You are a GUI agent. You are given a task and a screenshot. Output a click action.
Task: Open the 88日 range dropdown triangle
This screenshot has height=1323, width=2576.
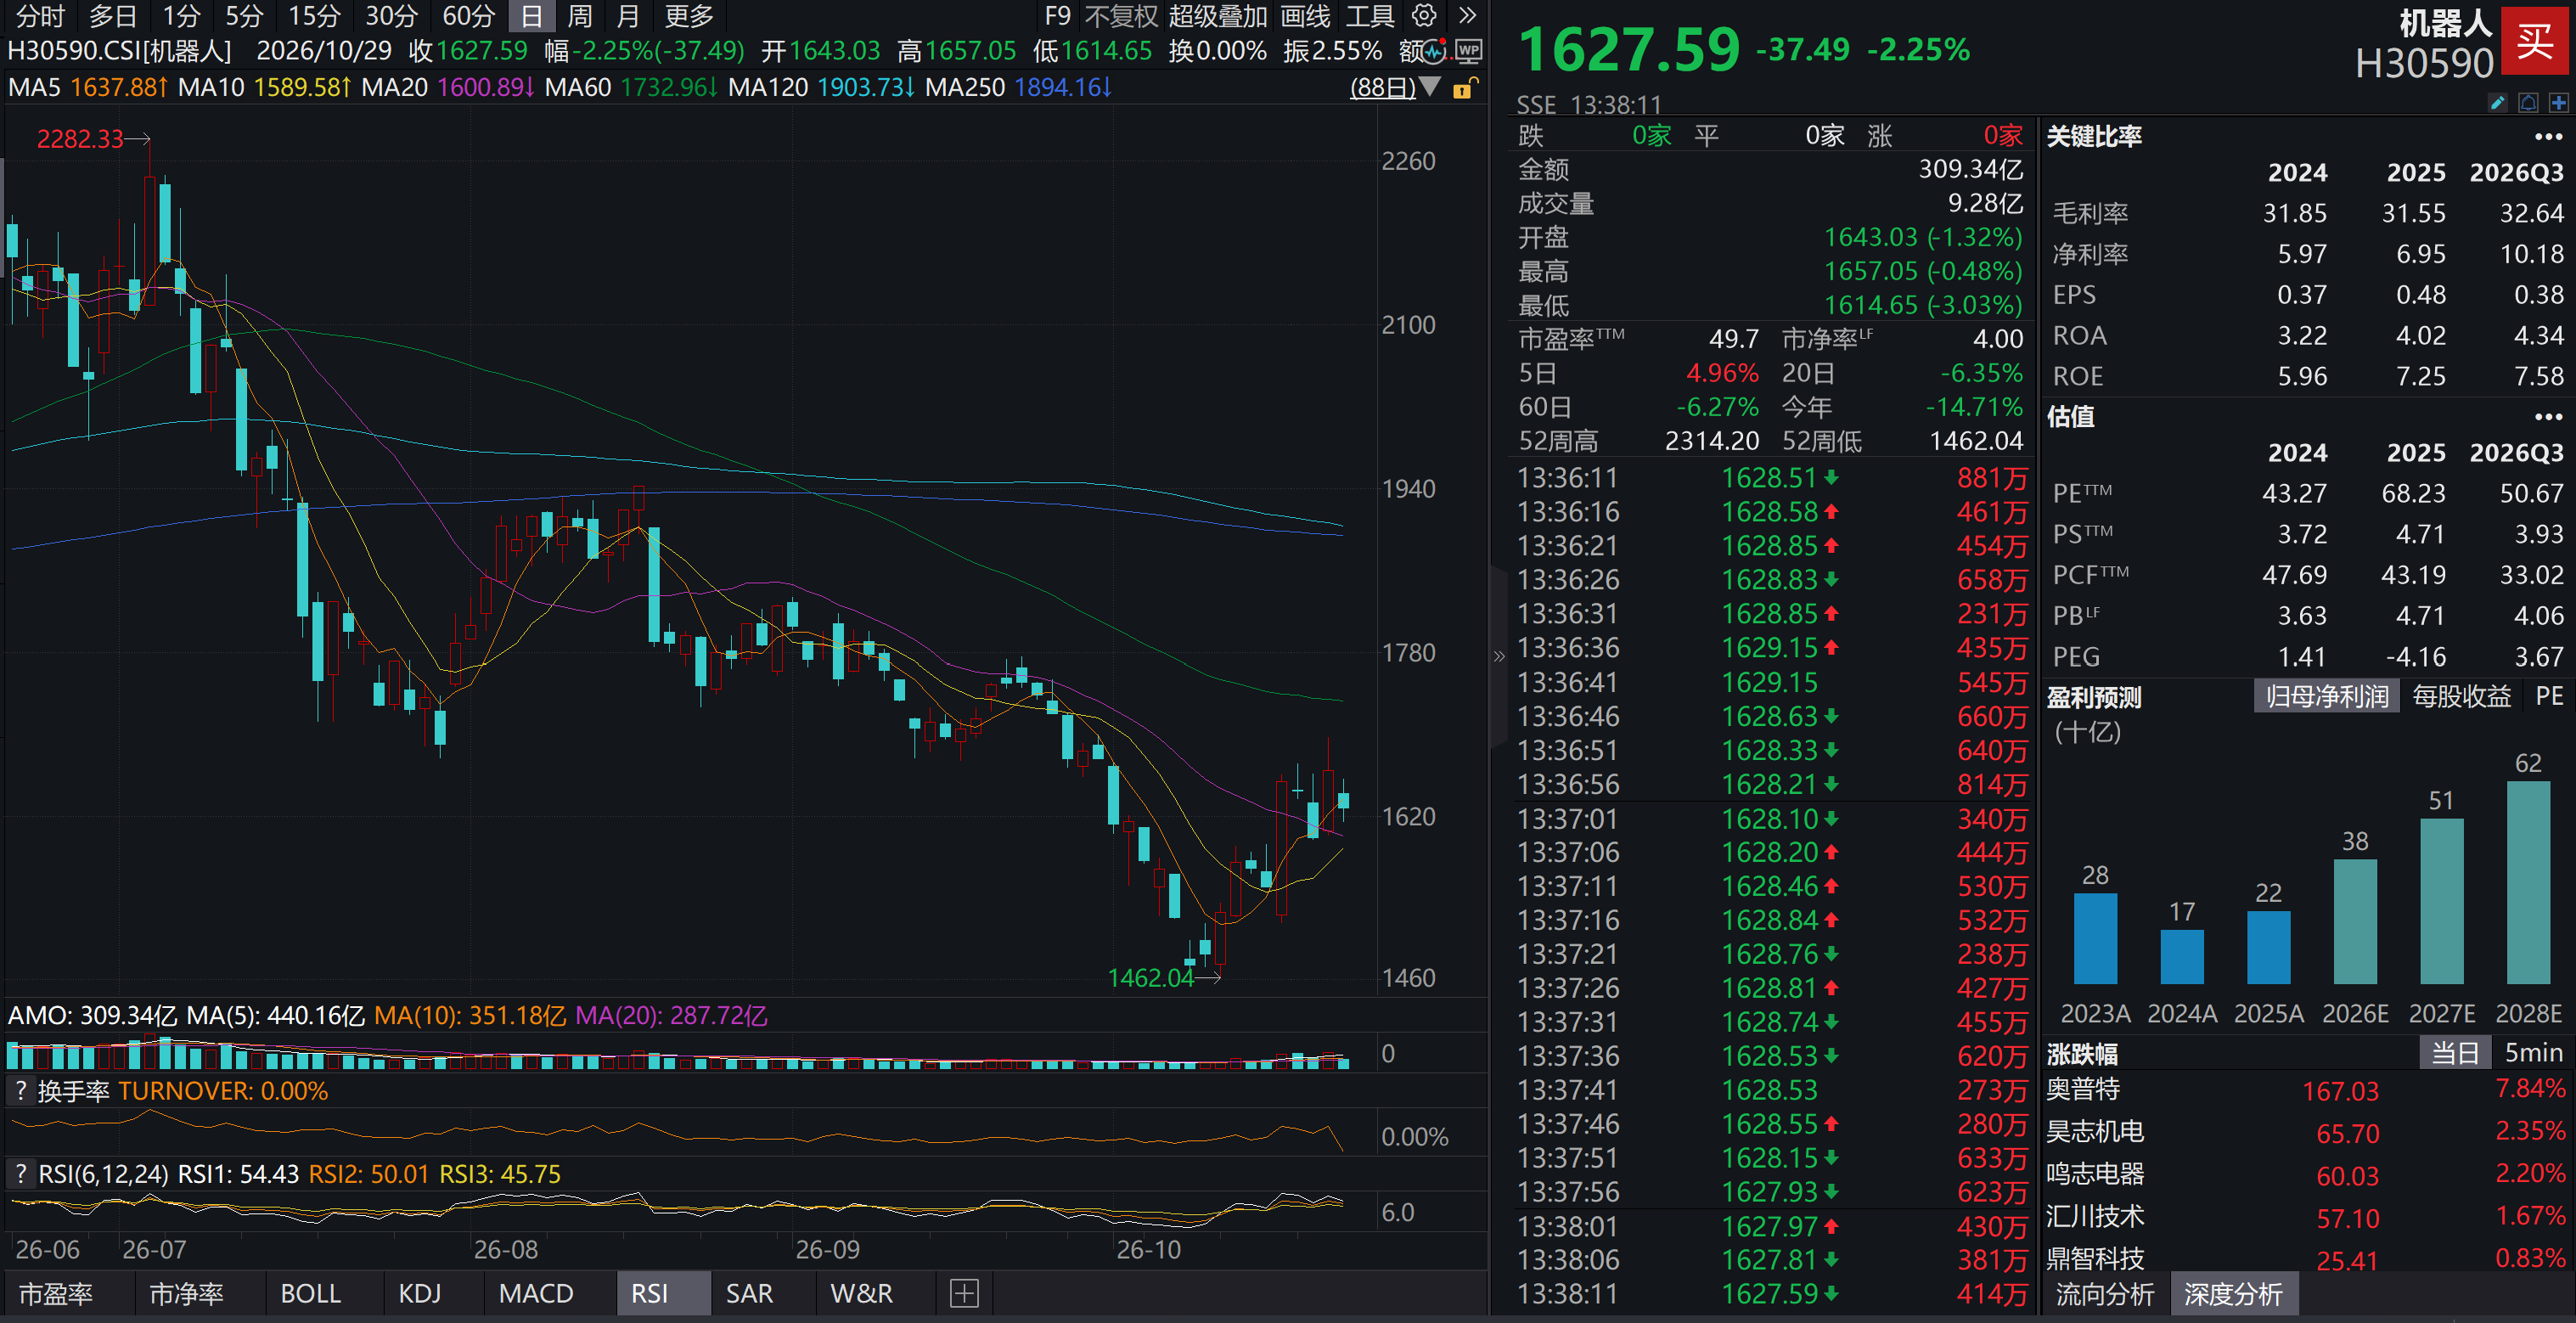pos(1431,87)
